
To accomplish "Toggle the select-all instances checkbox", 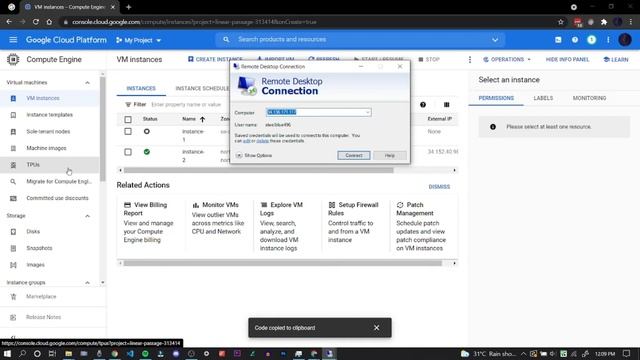I will (128, 119).
